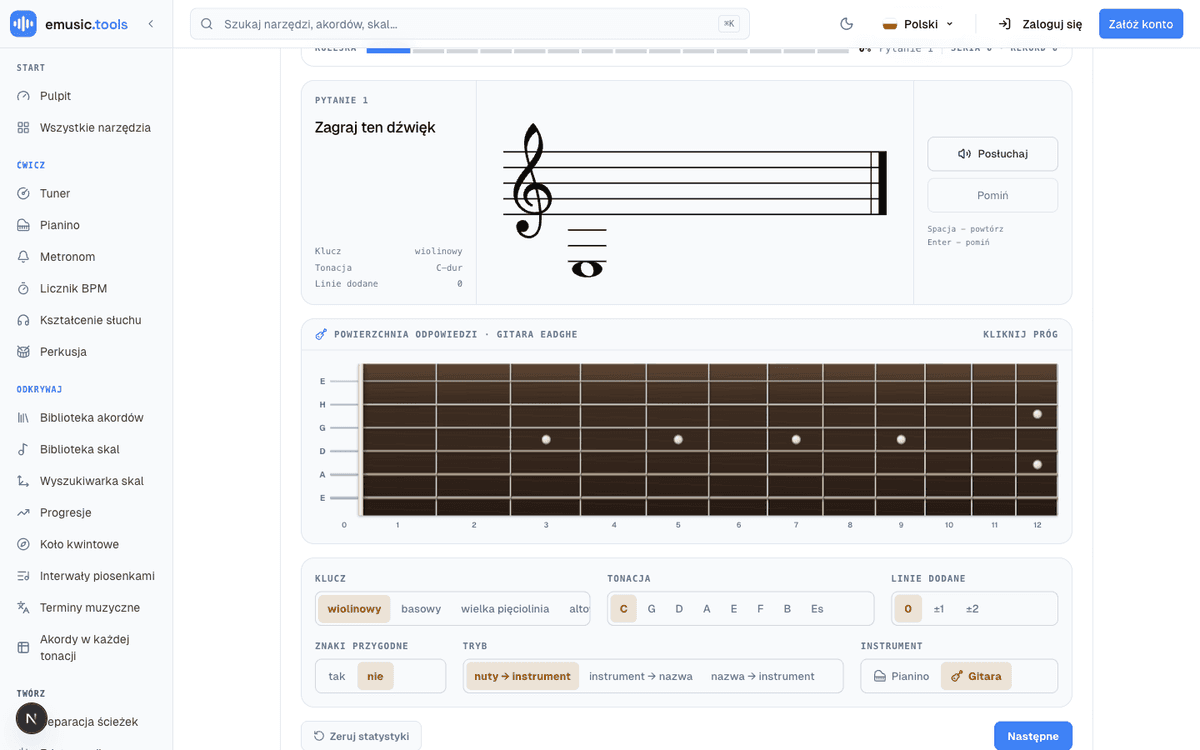Image resolution: width=1200 pixels, height=750 pixels.
Task: Select ±2 added ledger lines
Action: (x=972, y=608)
